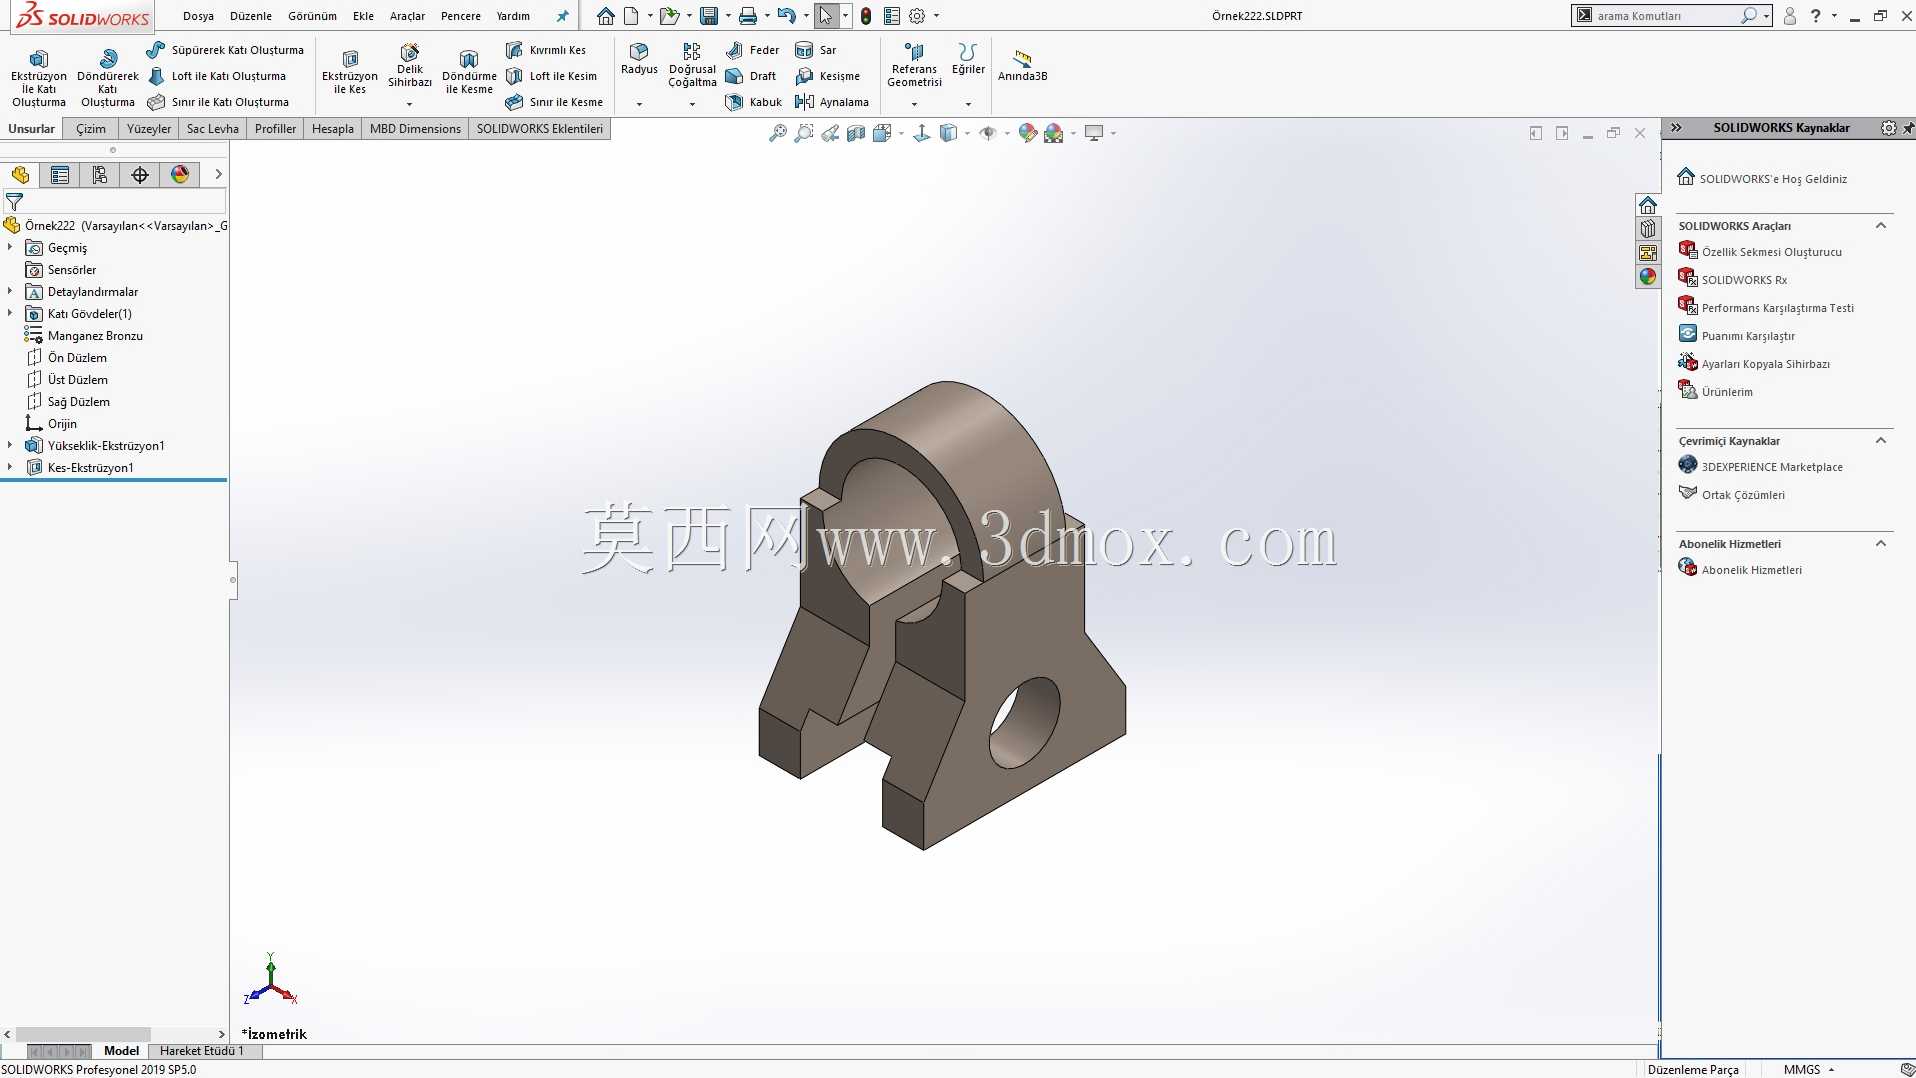This screenshot has height=1078, width=1916.
Task: Collapse the Çevrimiçi Kaynaklar section
Action: (x=1880, y=441)
